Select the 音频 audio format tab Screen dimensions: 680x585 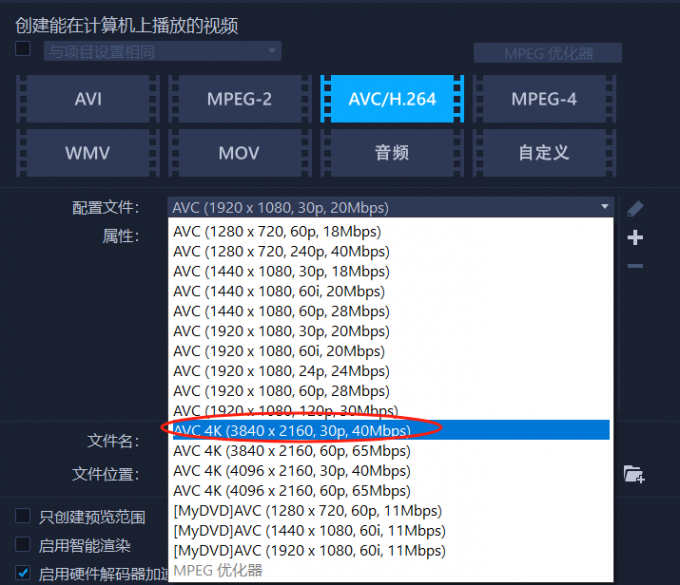392,153
